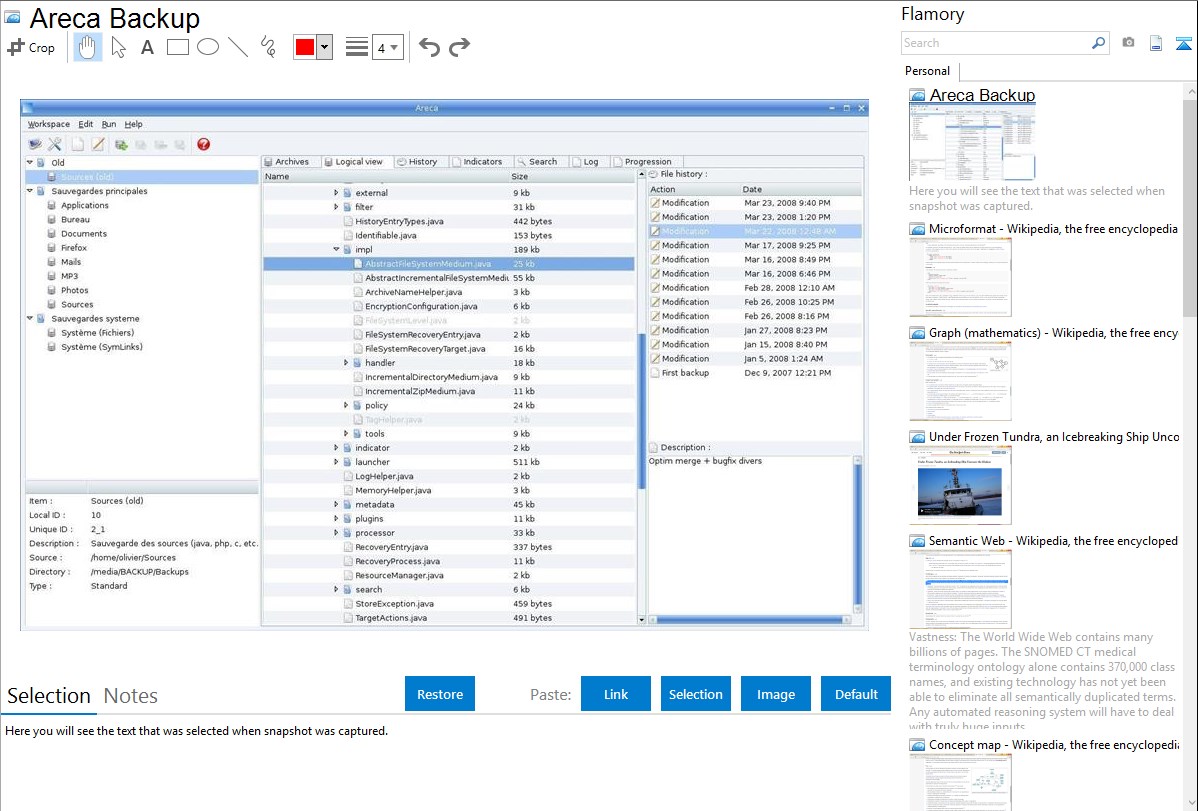Open the color picker dropdown arrow
Image resolution: width=1198 pixels, height=811 pixels.
[325, 47]
